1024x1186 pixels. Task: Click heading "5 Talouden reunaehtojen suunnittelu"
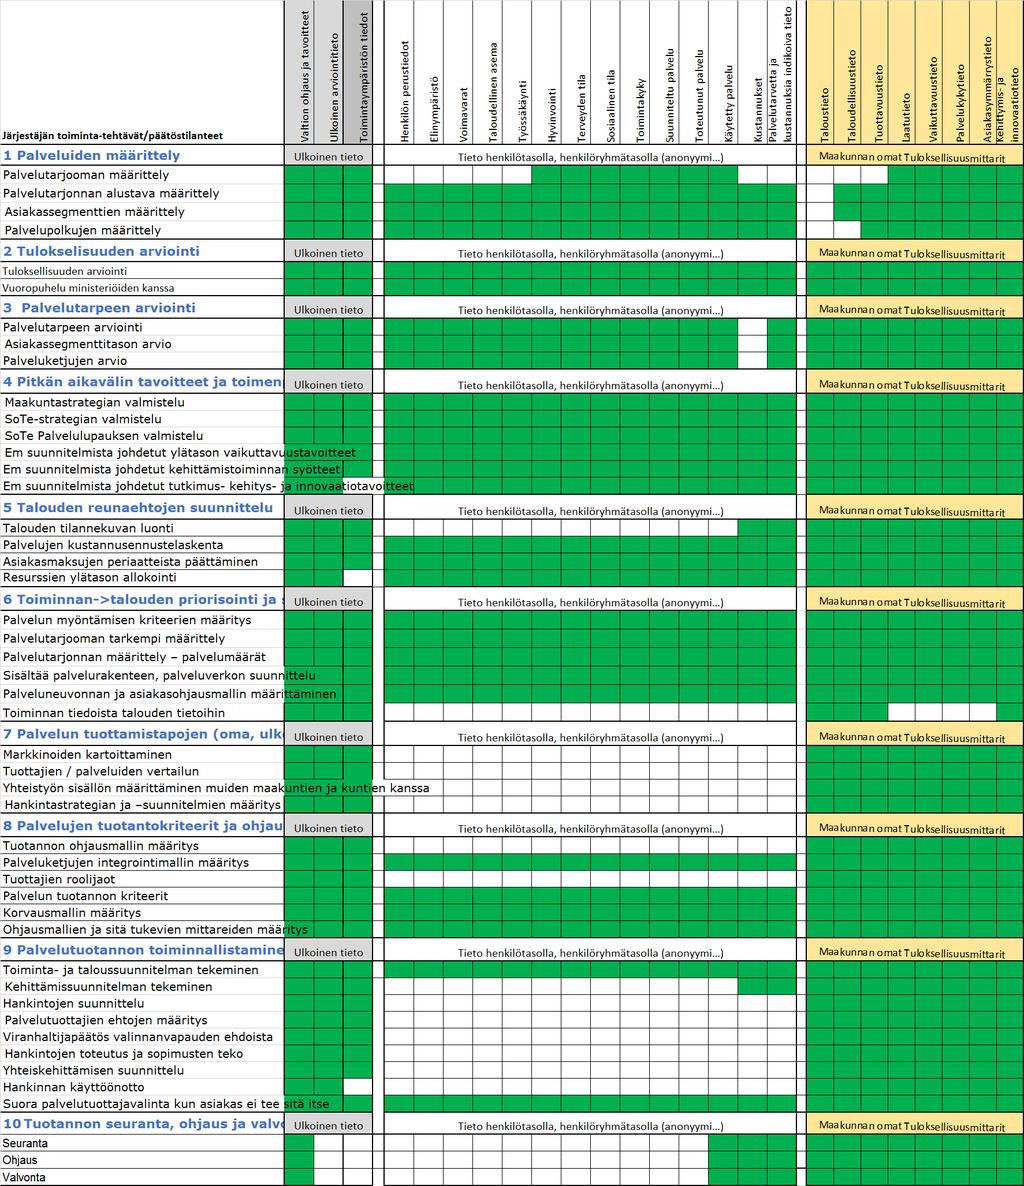(138, 508)
